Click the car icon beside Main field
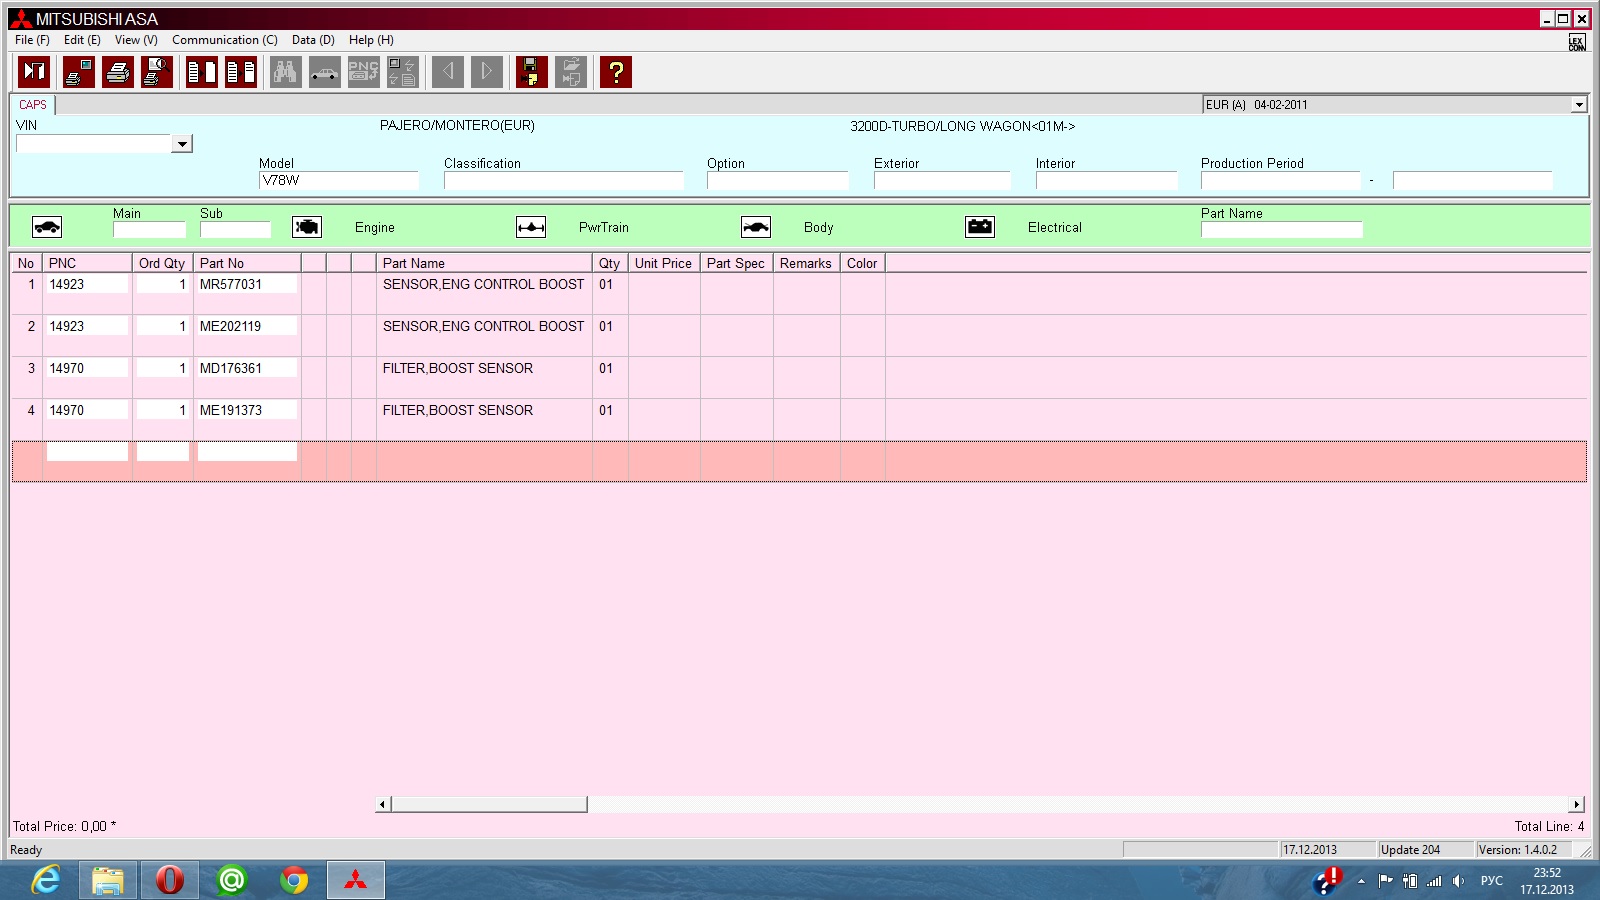This screenshot has height=900, width=1600. 47,227
